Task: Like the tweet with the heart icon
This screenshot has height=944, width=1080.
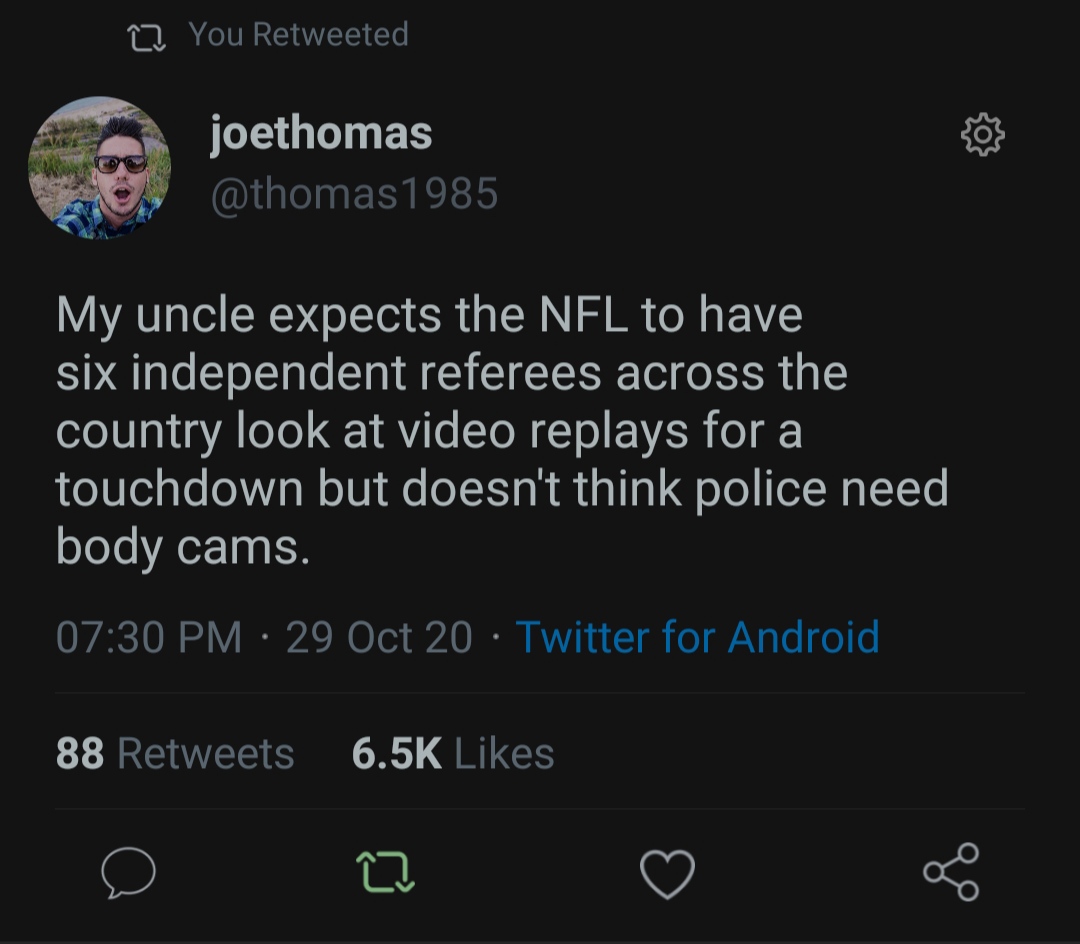Action: tap(667, 873)
